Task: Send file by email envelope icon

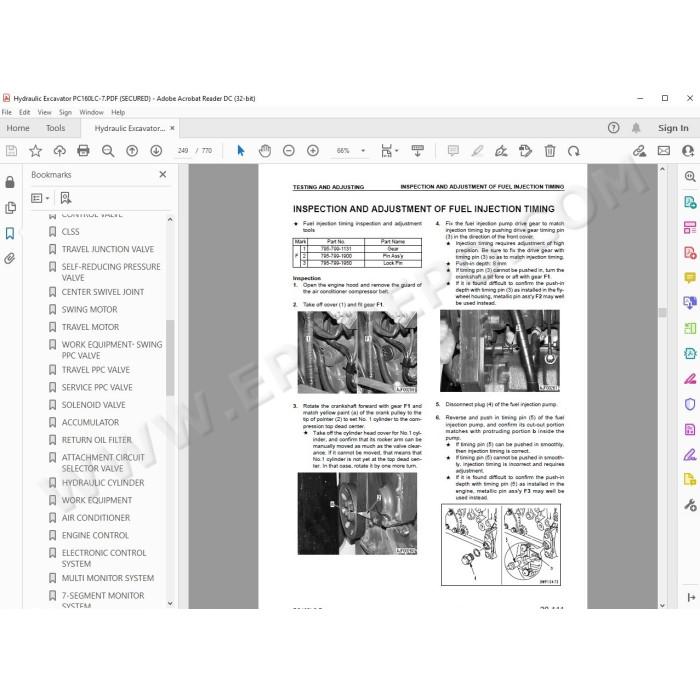Action: 664,151
